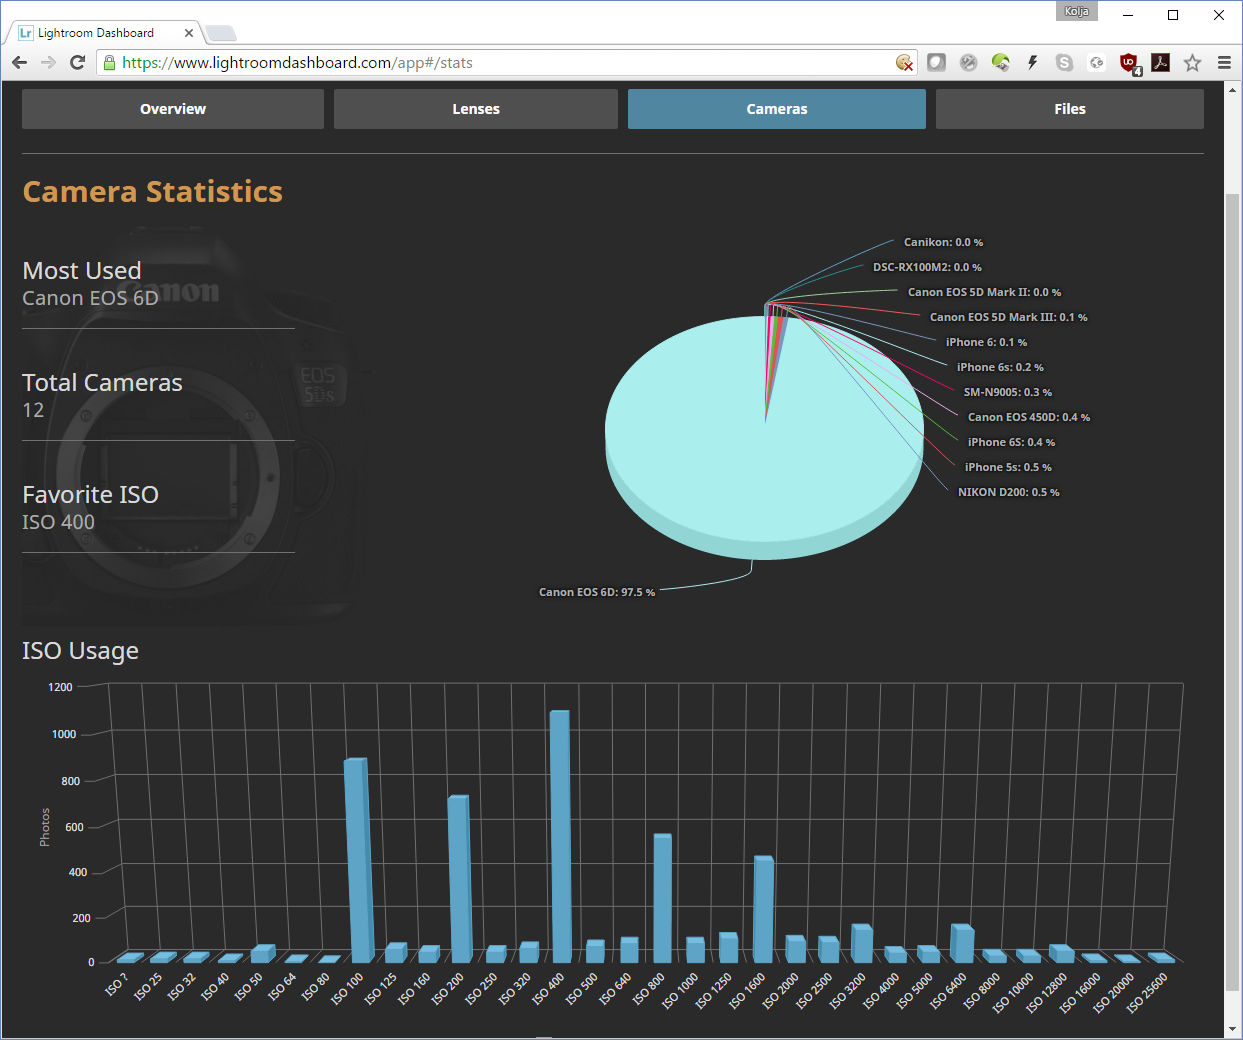Click the scrollbar down arrow
Image resolution: width=1243 pixels, height=1040 pixels.
[1232, 1029]
